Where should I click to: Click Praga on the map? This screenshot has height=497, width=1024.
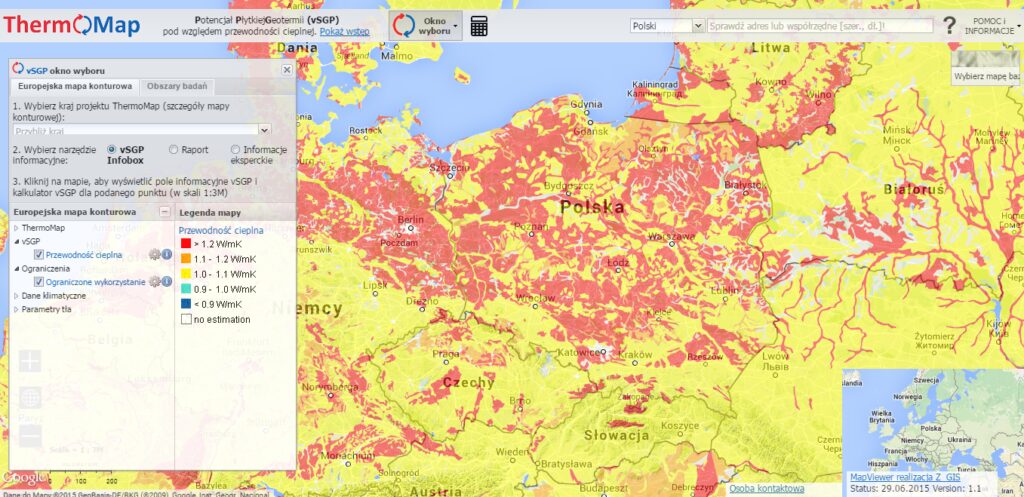[446, 355]
